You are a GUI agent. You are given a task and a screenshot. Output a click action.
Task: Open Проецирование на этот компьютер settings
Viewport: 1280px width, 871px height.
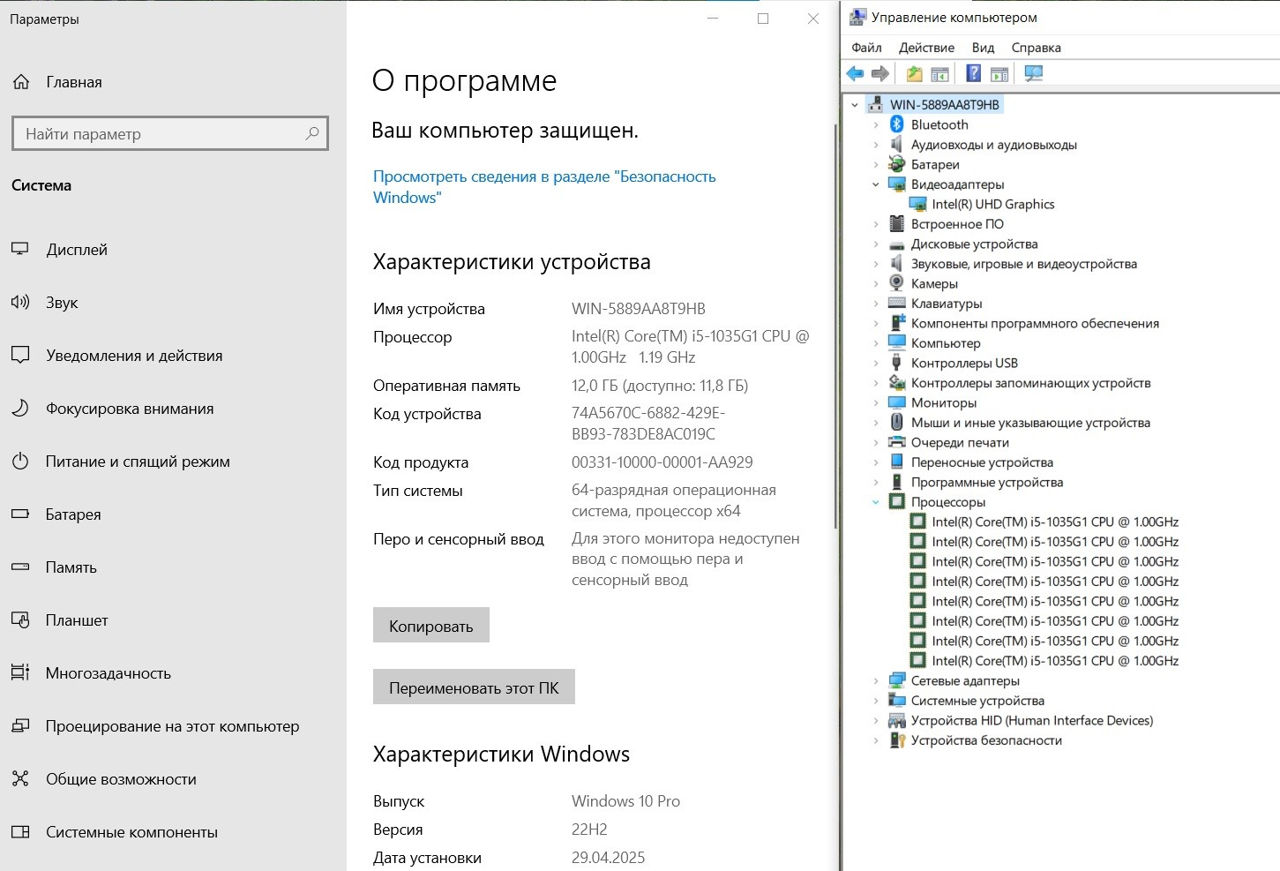click(173, 727)
